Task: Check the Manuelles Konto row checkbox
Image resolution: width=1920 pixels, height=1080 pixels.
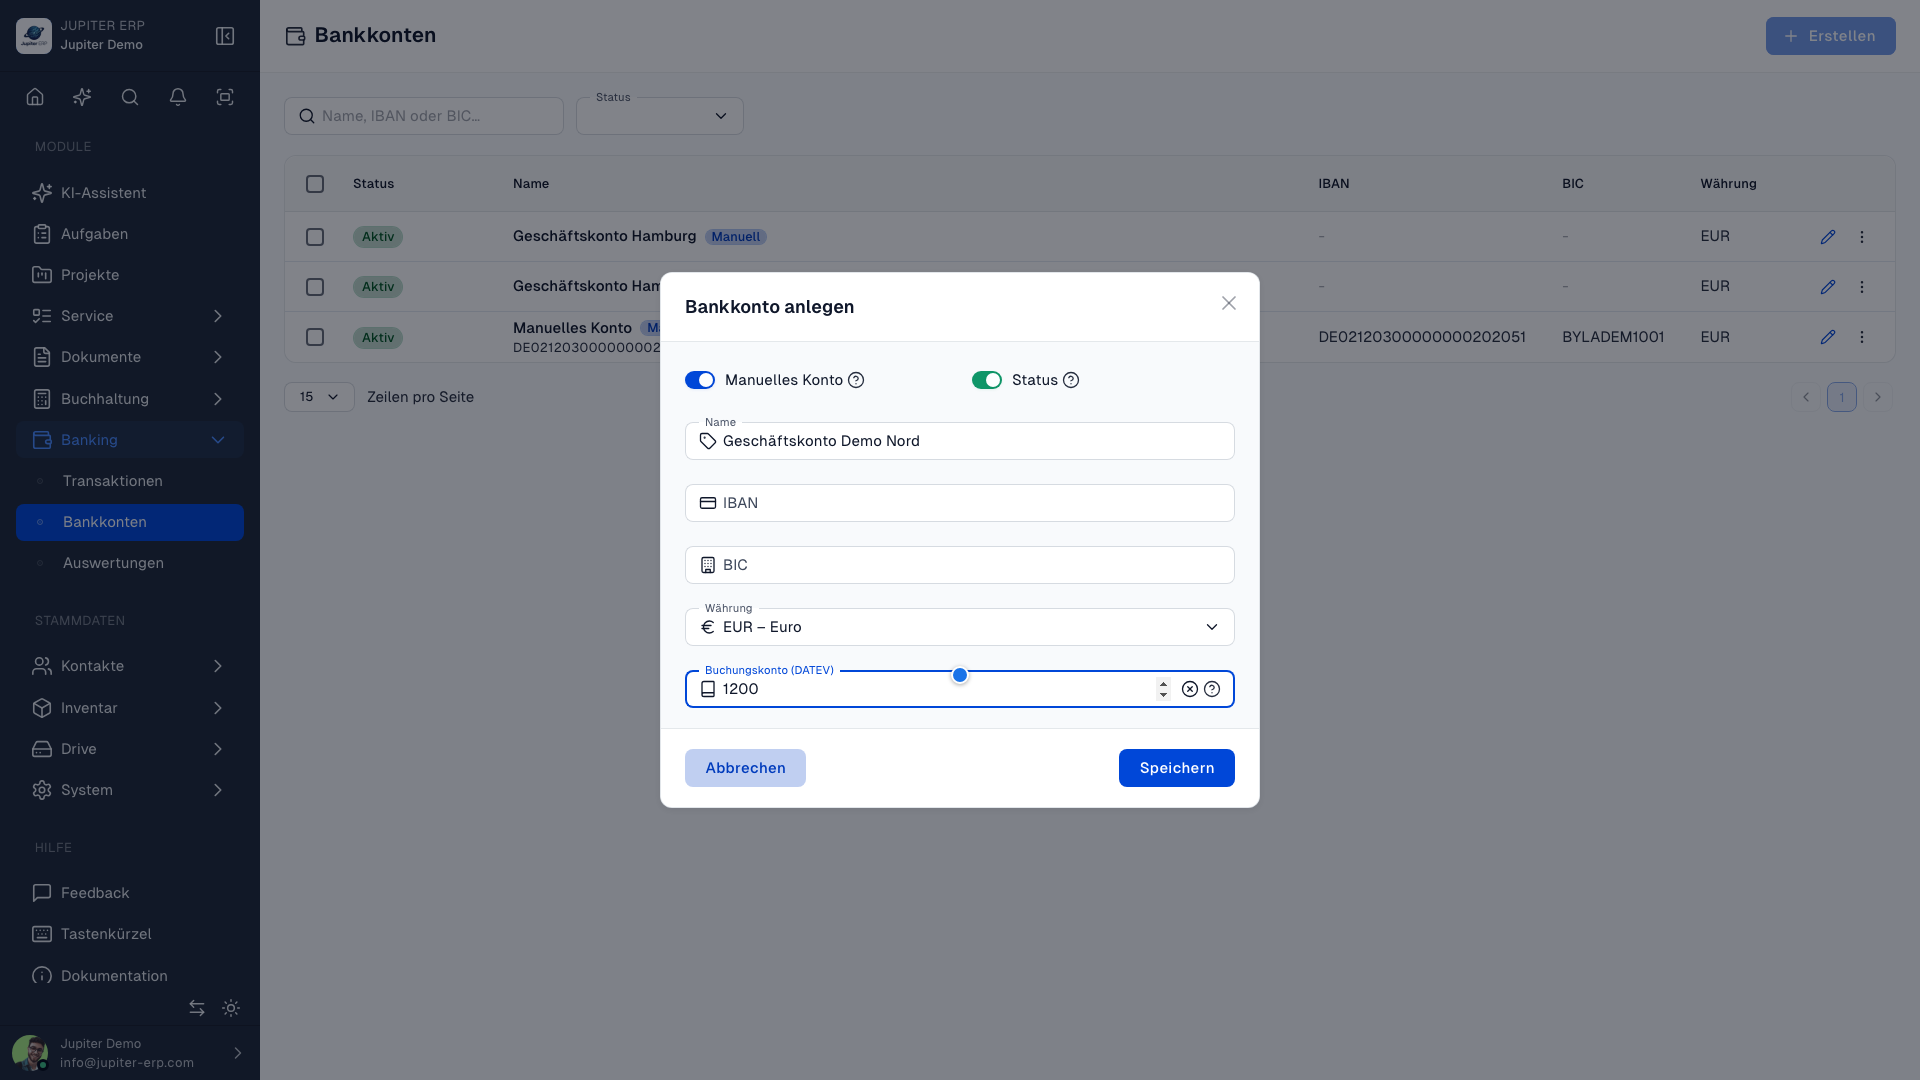Action: [x=315, y=337]
